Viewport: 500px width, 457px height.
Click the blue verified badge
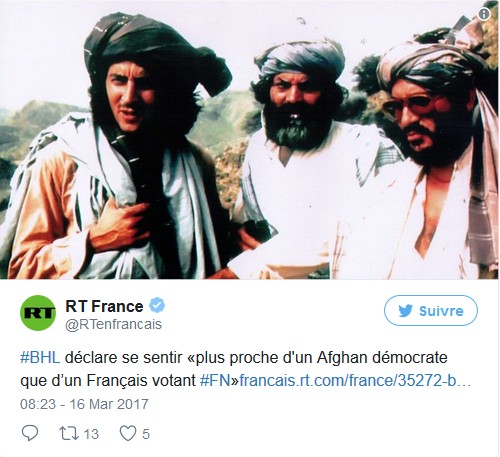coord(157,305)
